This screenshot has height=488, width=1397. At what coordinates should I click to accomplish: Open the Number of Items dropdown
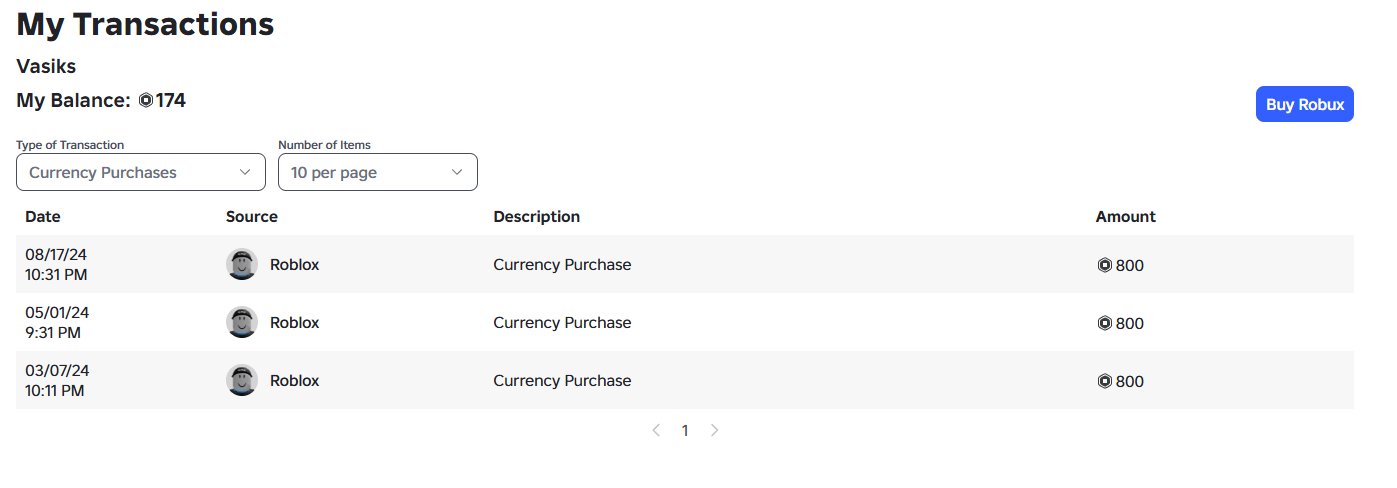click(378, 172)
